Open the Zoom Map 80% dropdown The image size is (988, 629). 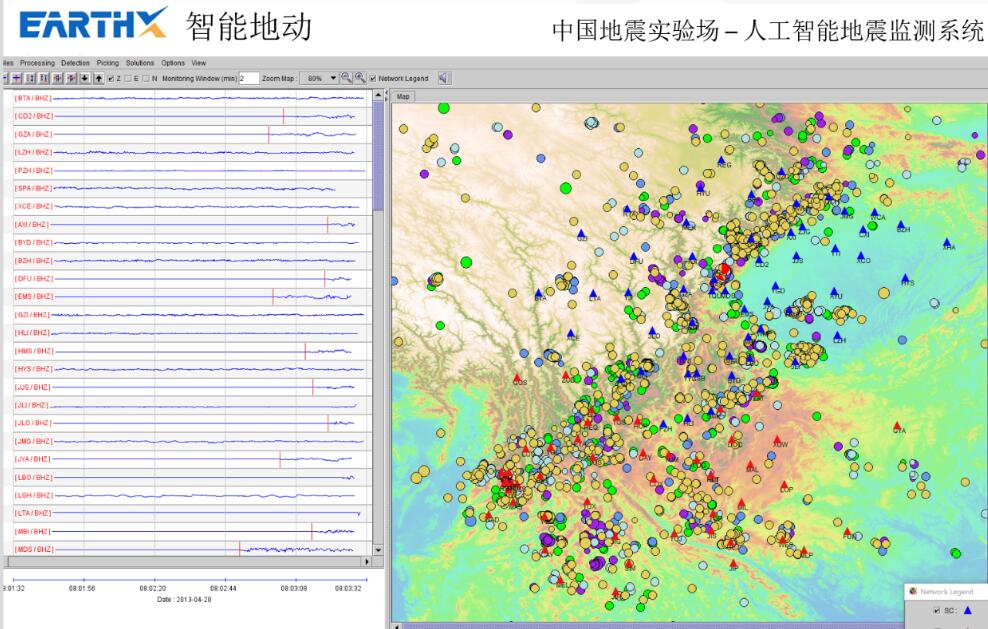coord(319,78)
